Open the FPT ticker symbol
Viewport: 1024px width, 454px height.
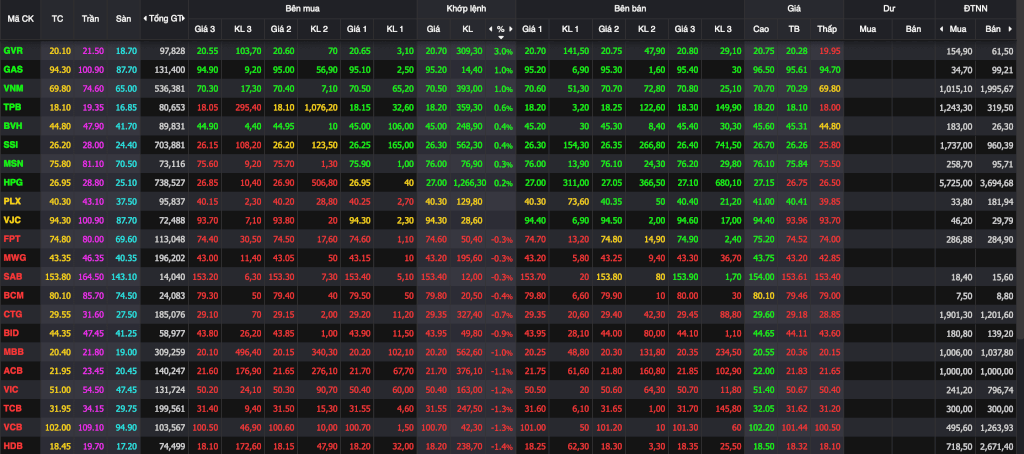(12, 239)
